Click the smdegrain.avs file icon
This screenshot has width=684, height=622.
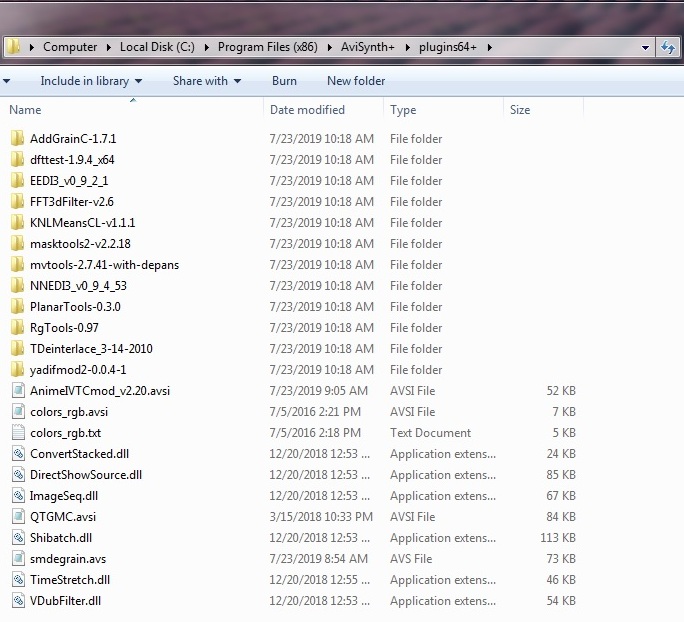18,559
